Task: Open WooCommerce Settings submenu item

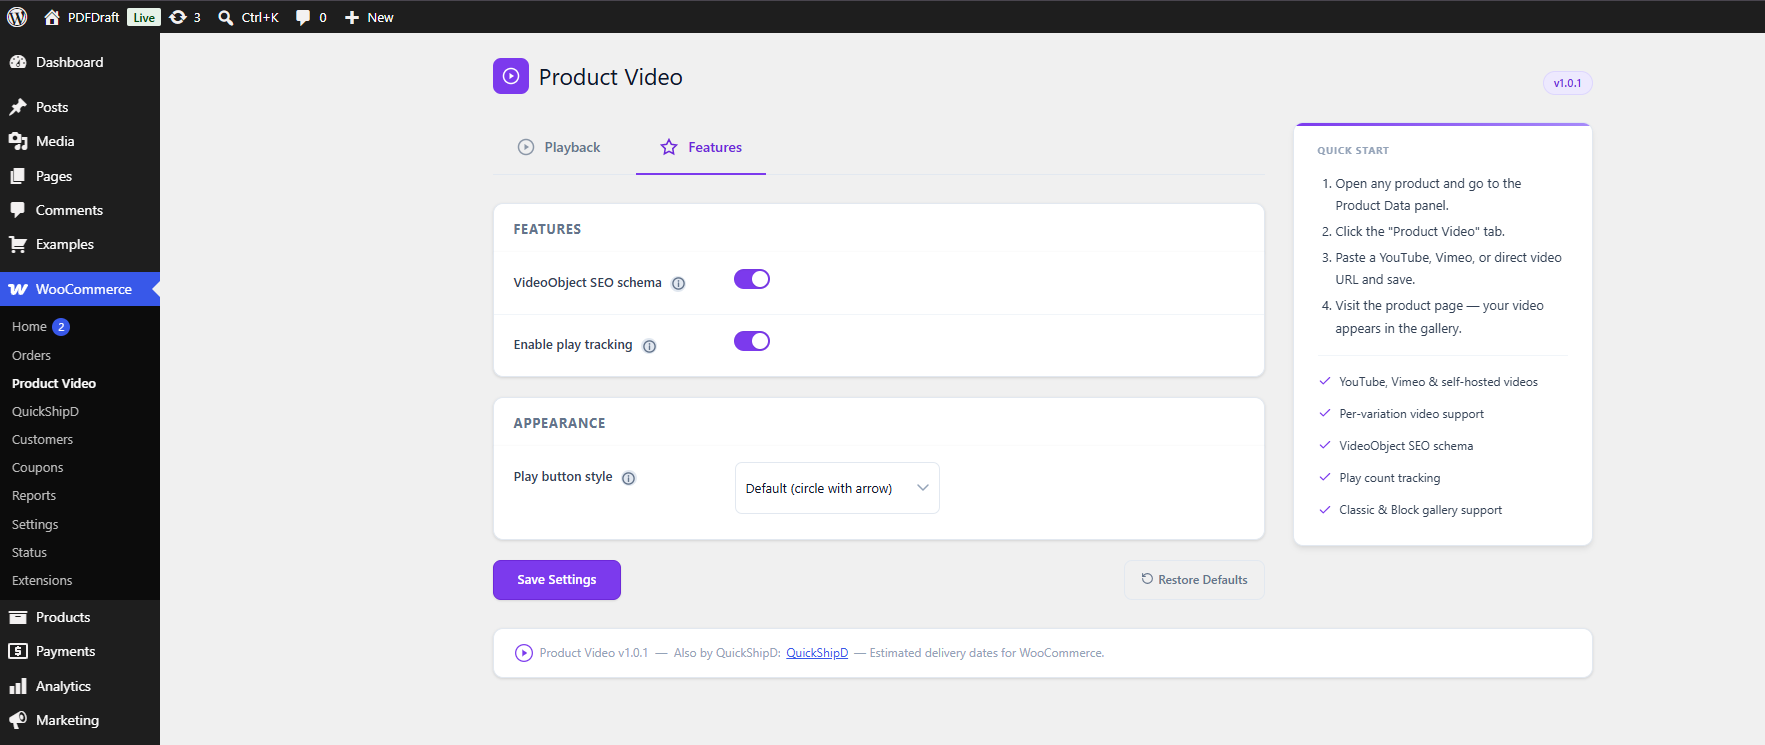Action: pos(35,524)
